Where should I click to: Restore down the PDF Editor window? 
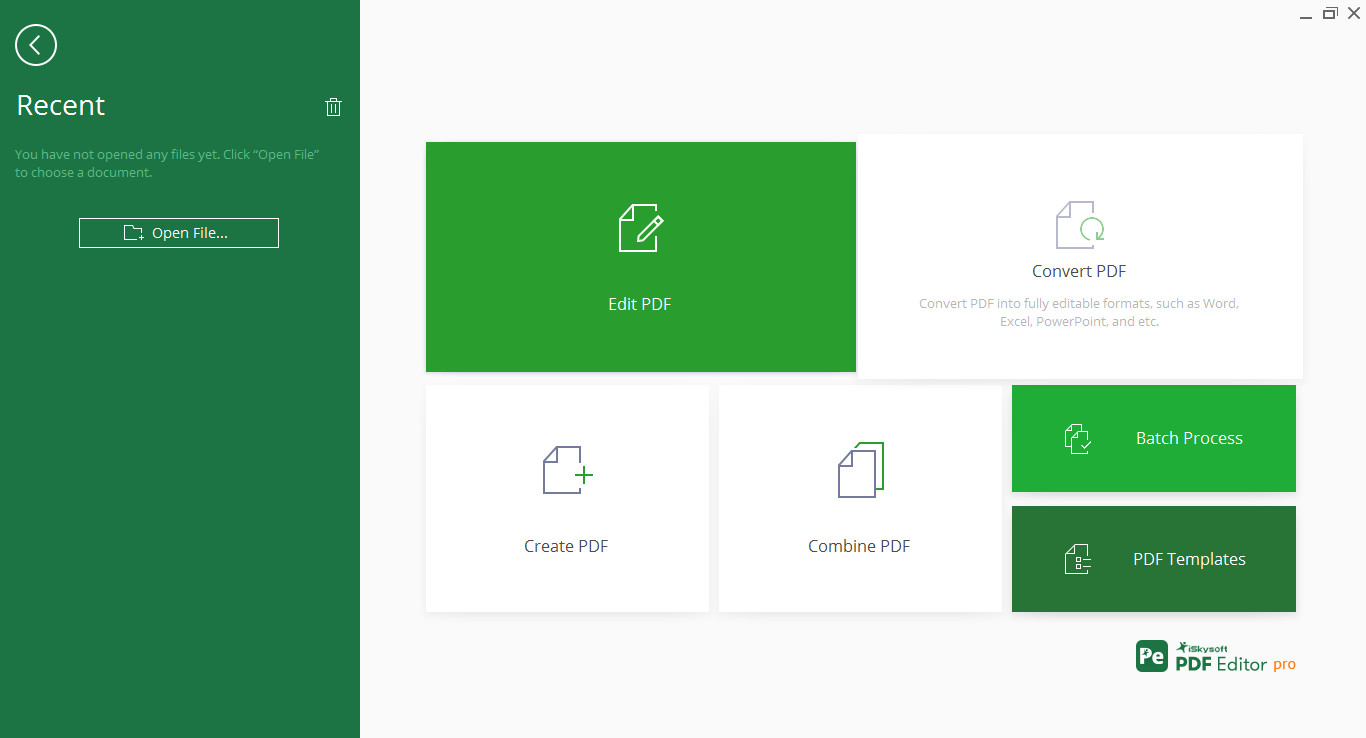pos(1330,13)
